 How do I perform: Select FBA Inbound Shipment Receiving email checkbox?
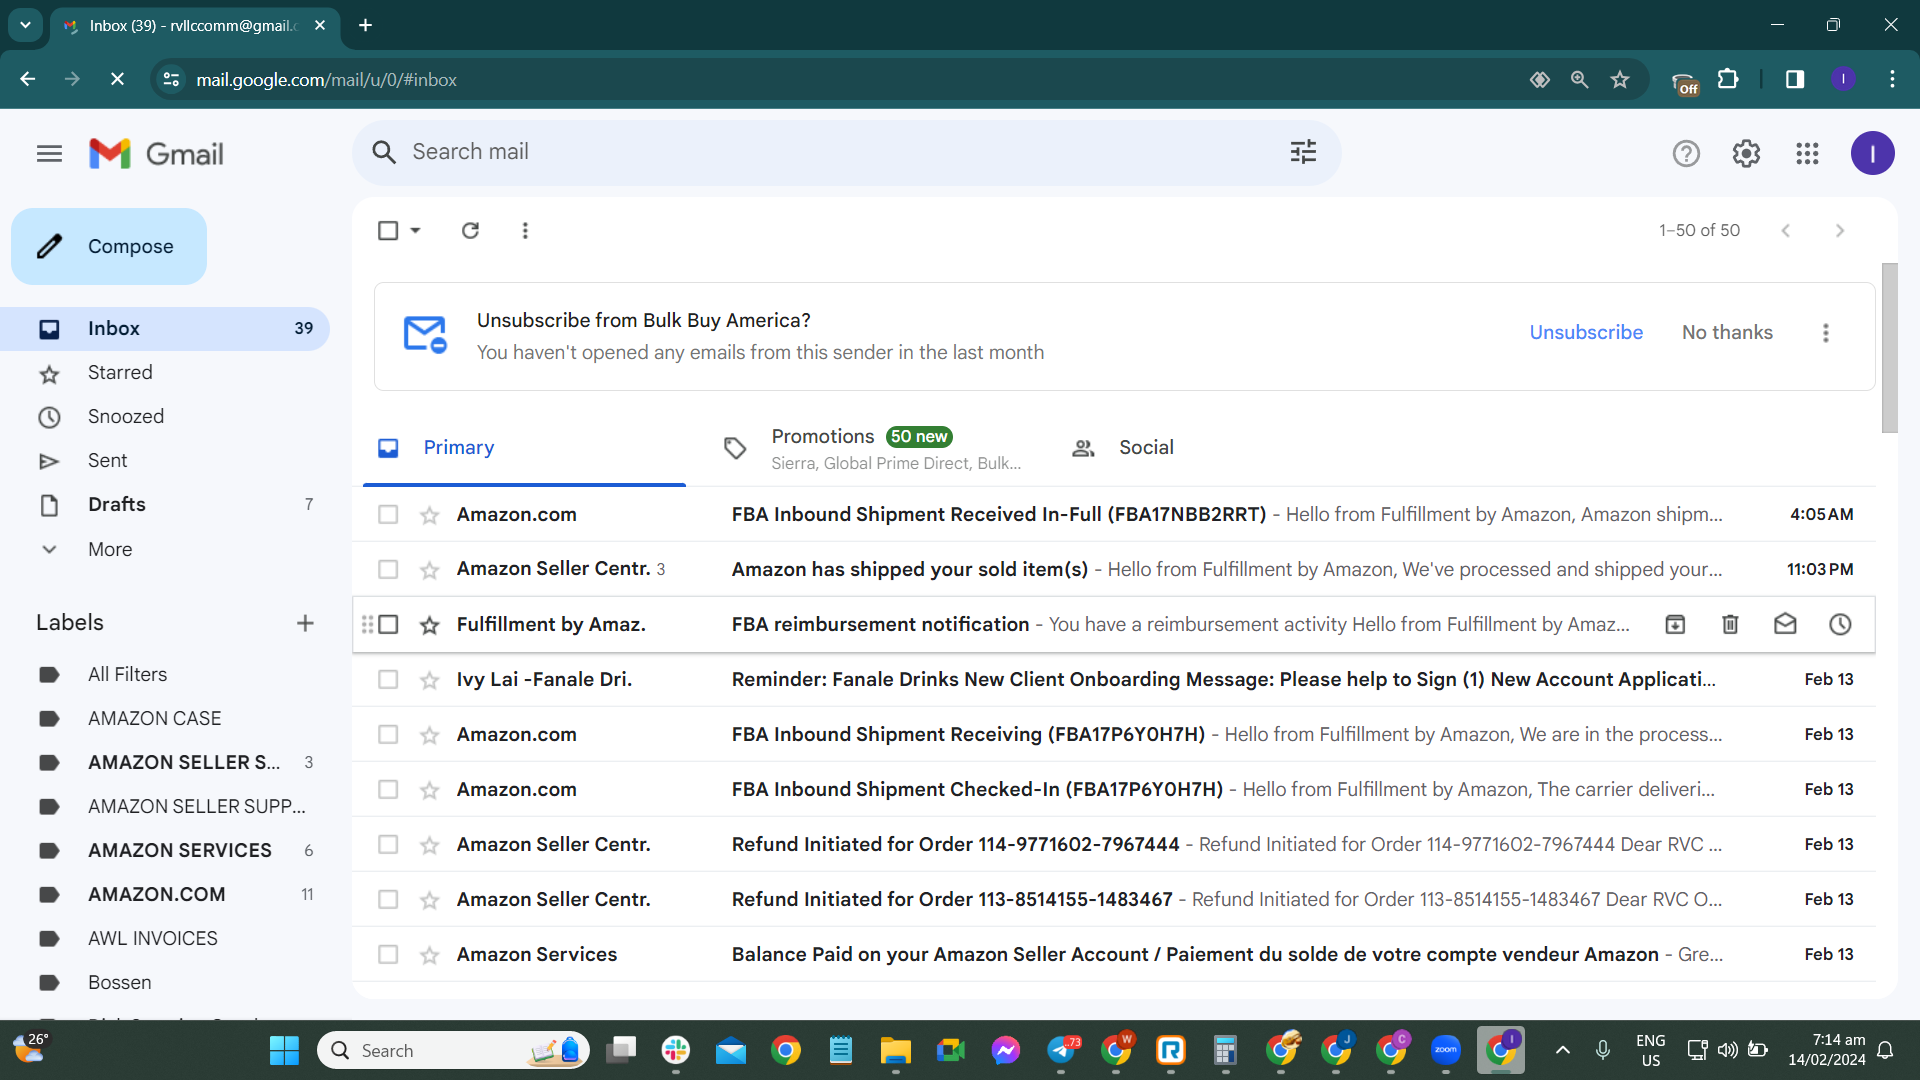click(x=388, y=734)
